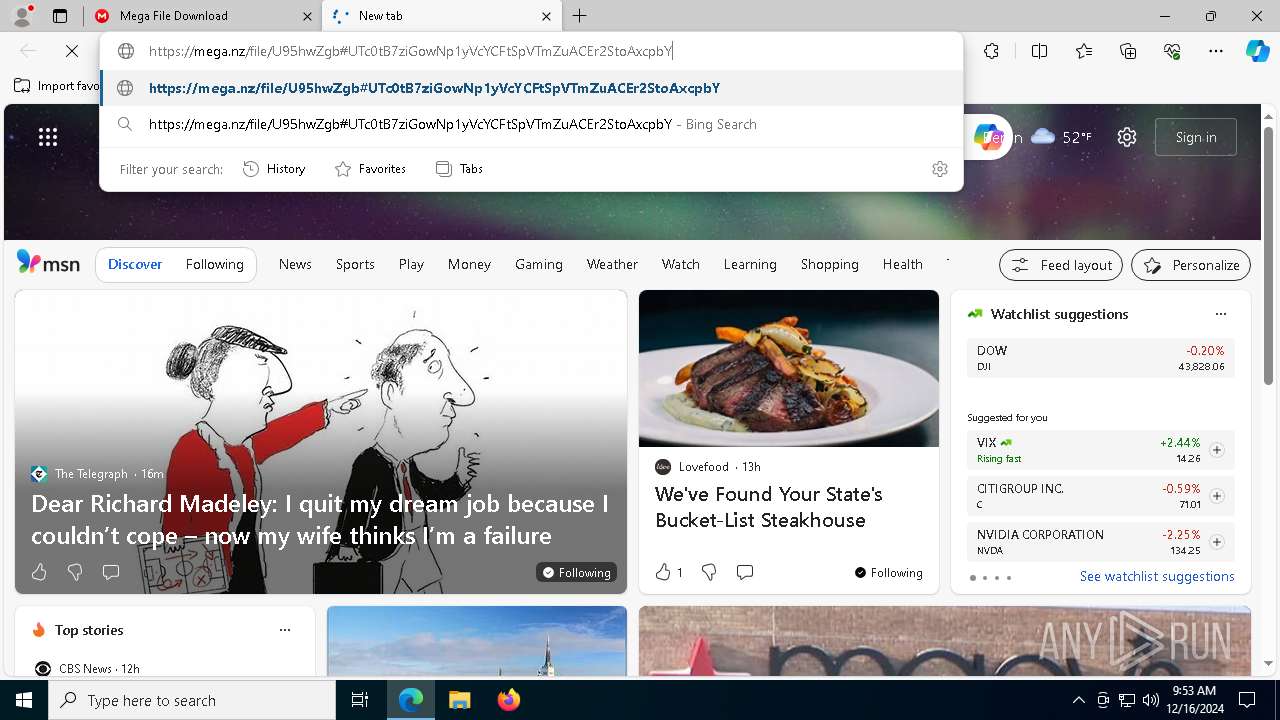
Task: Open the Collections icon
Action: [x=1128, y=51]
